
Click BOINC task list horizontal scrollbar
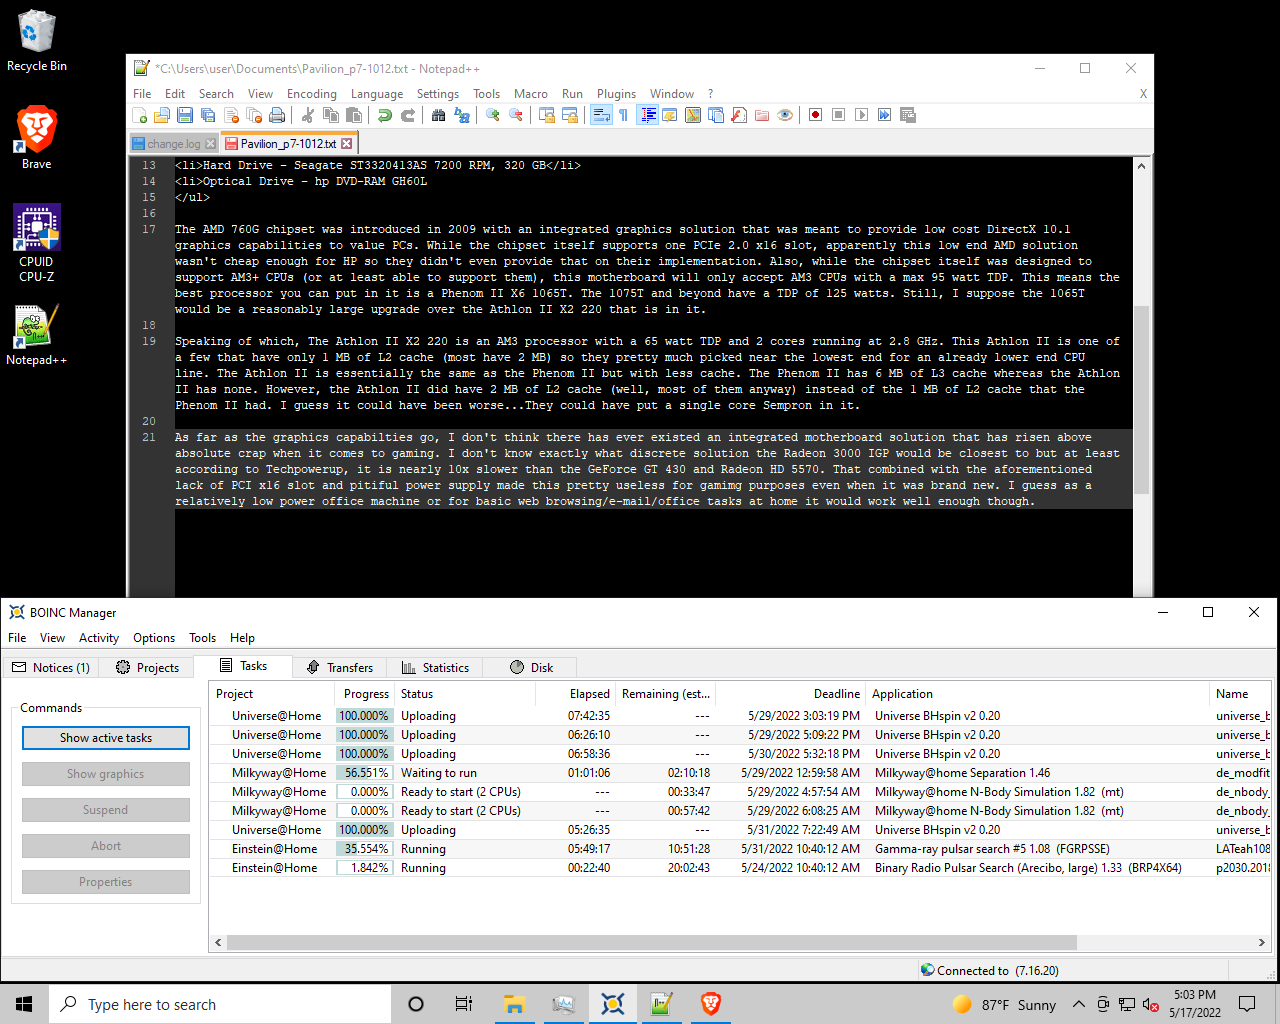click(651, 943)
